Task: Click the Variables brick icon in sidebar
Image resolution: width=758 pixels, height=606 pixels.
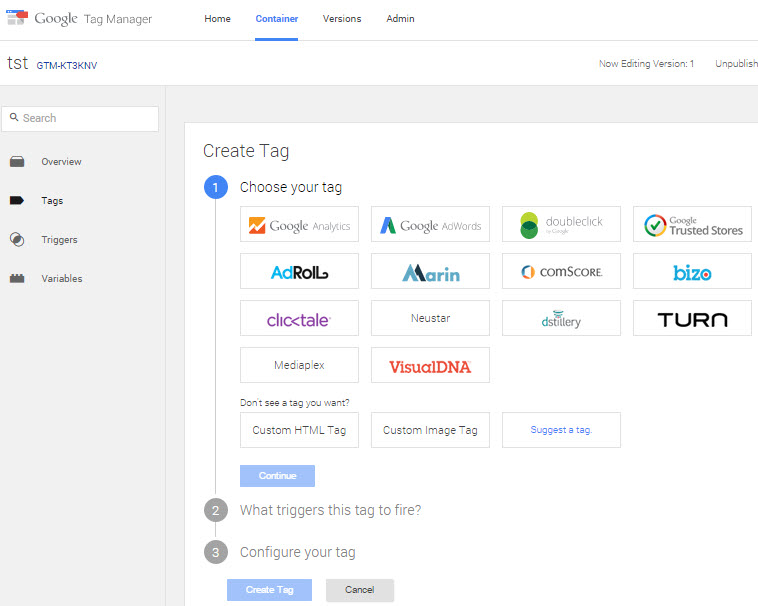Action: pyautogui.click(x=17, y=278)
